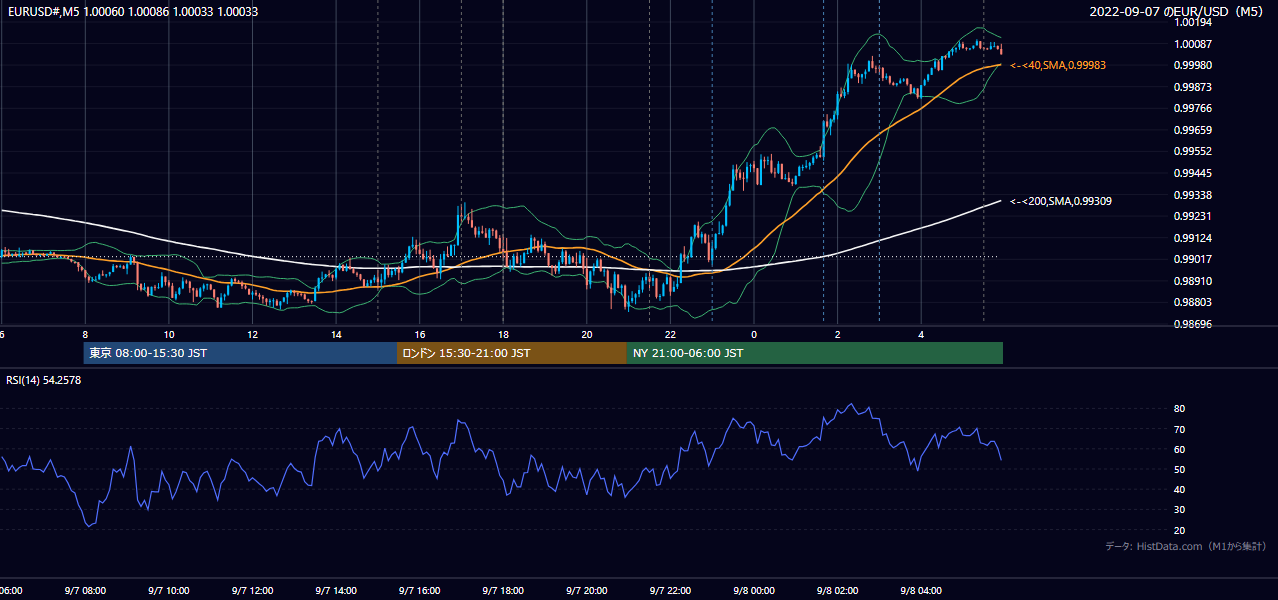
Task: Click the 9/8 02:00 time label
Action: [837, 590]
